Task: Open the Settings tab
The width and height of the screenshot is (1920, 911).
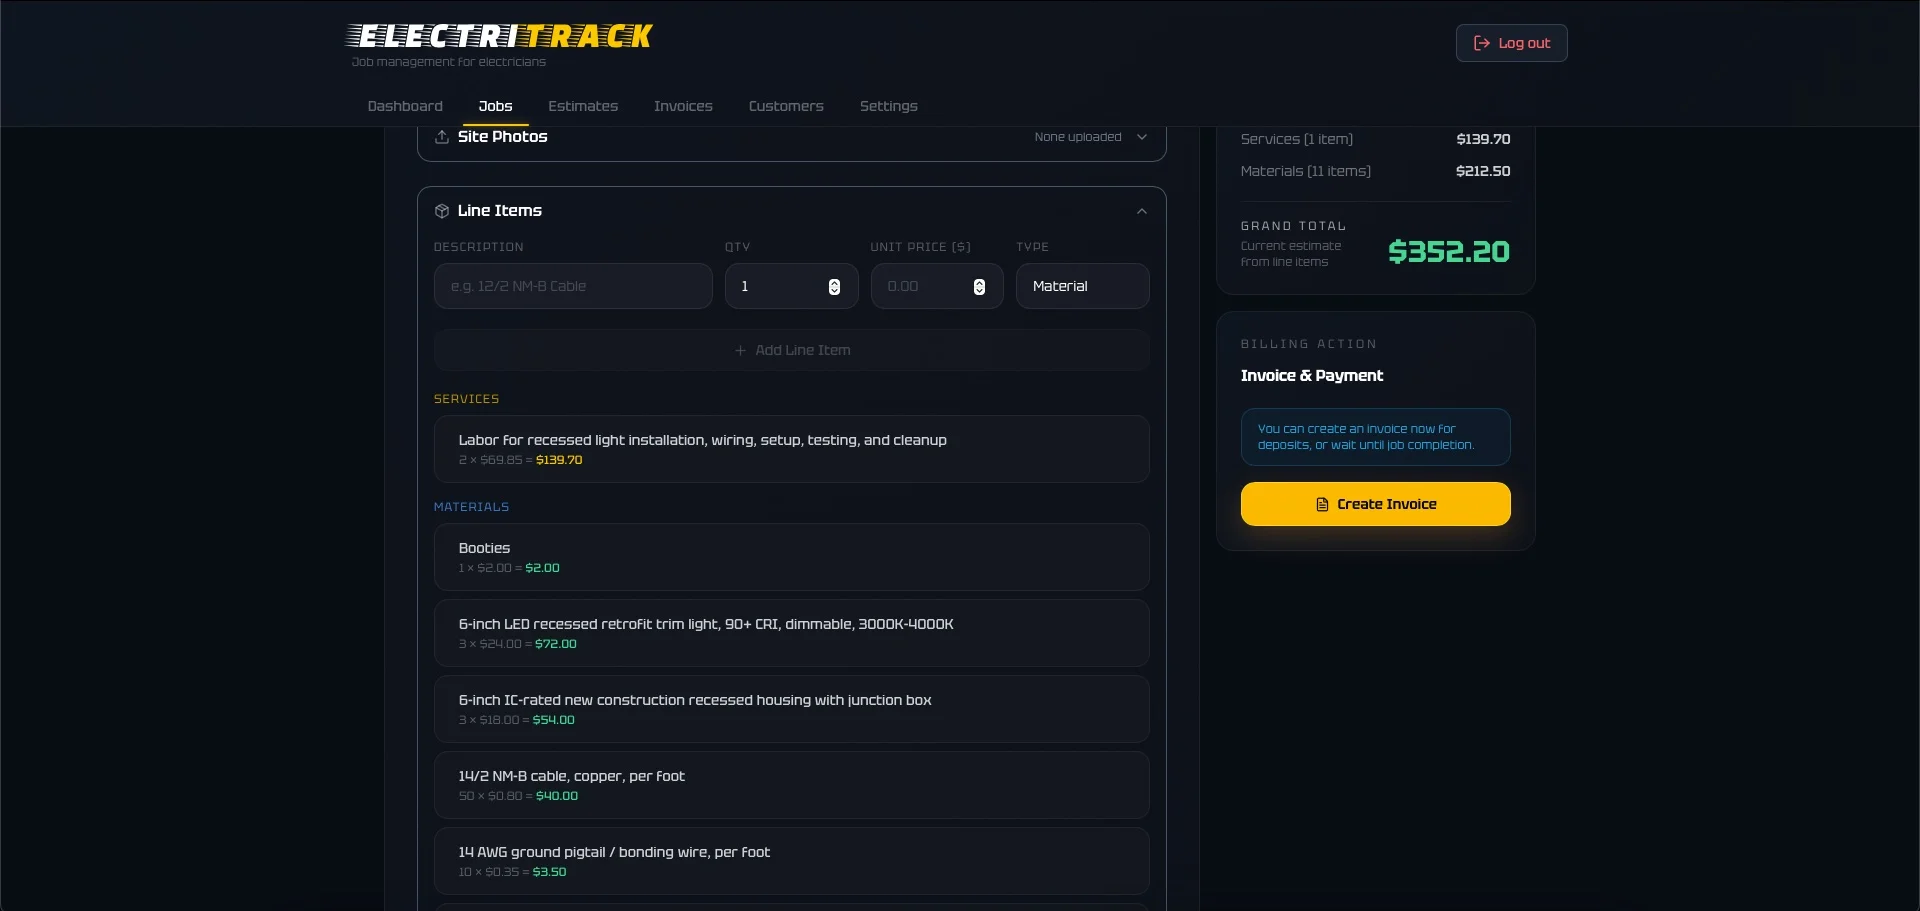Action: click(x=889, y=106)
